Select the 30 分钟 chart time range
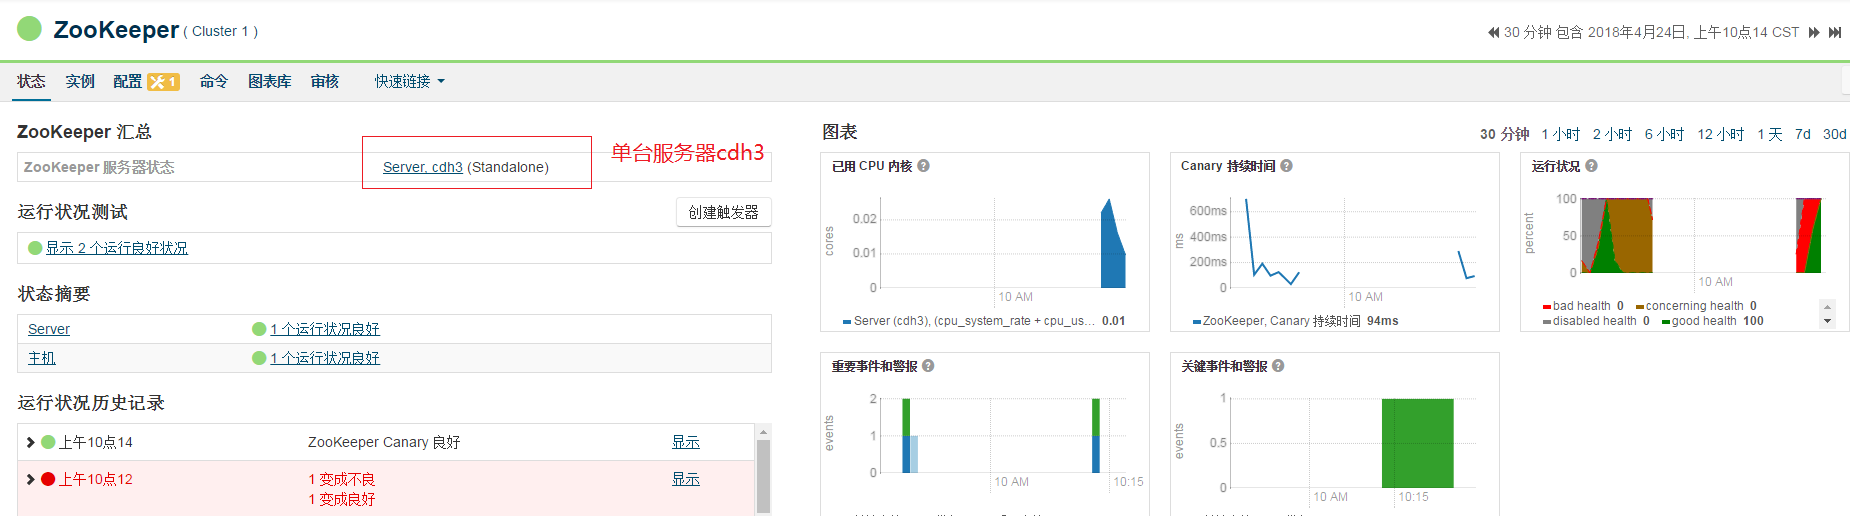The width and height of the screenshot is (1850, 516). (1505, 134)
